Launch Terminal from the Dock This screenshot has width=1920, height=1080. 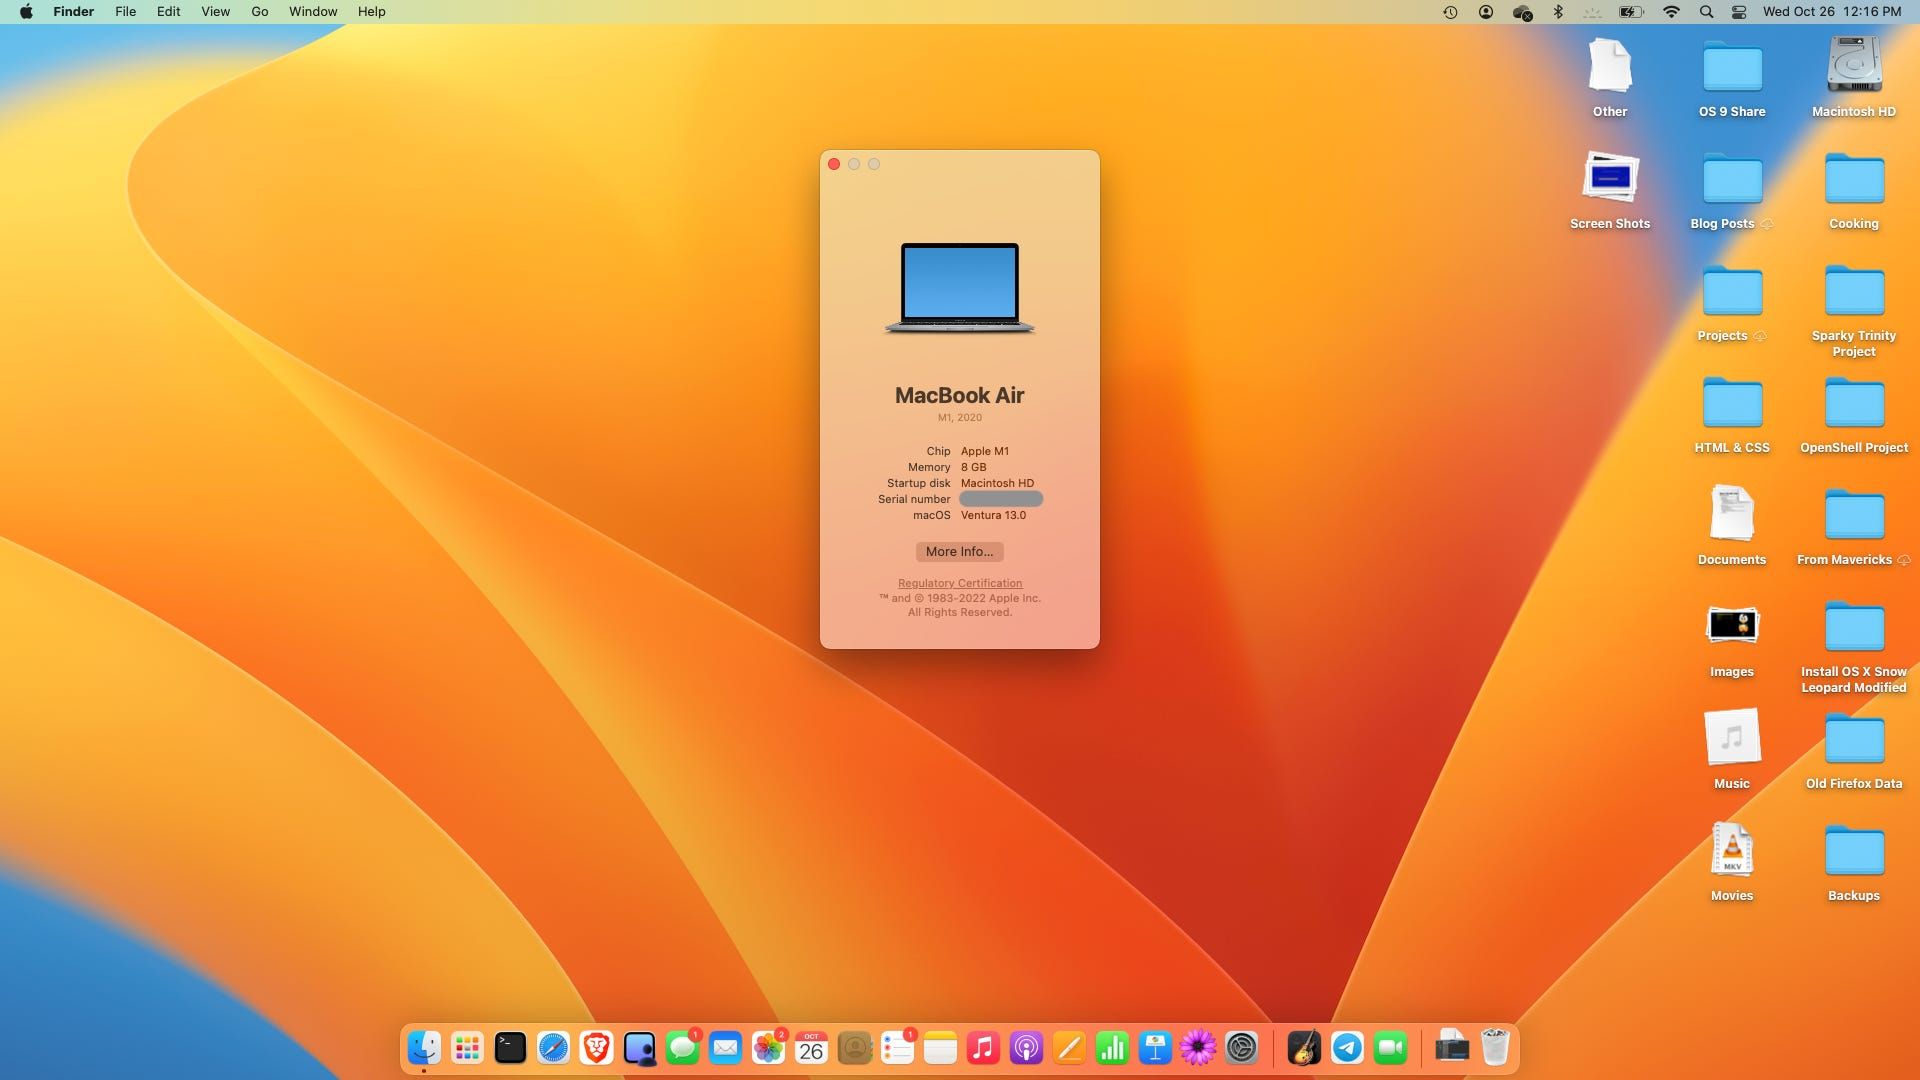tap(510, 1048)
